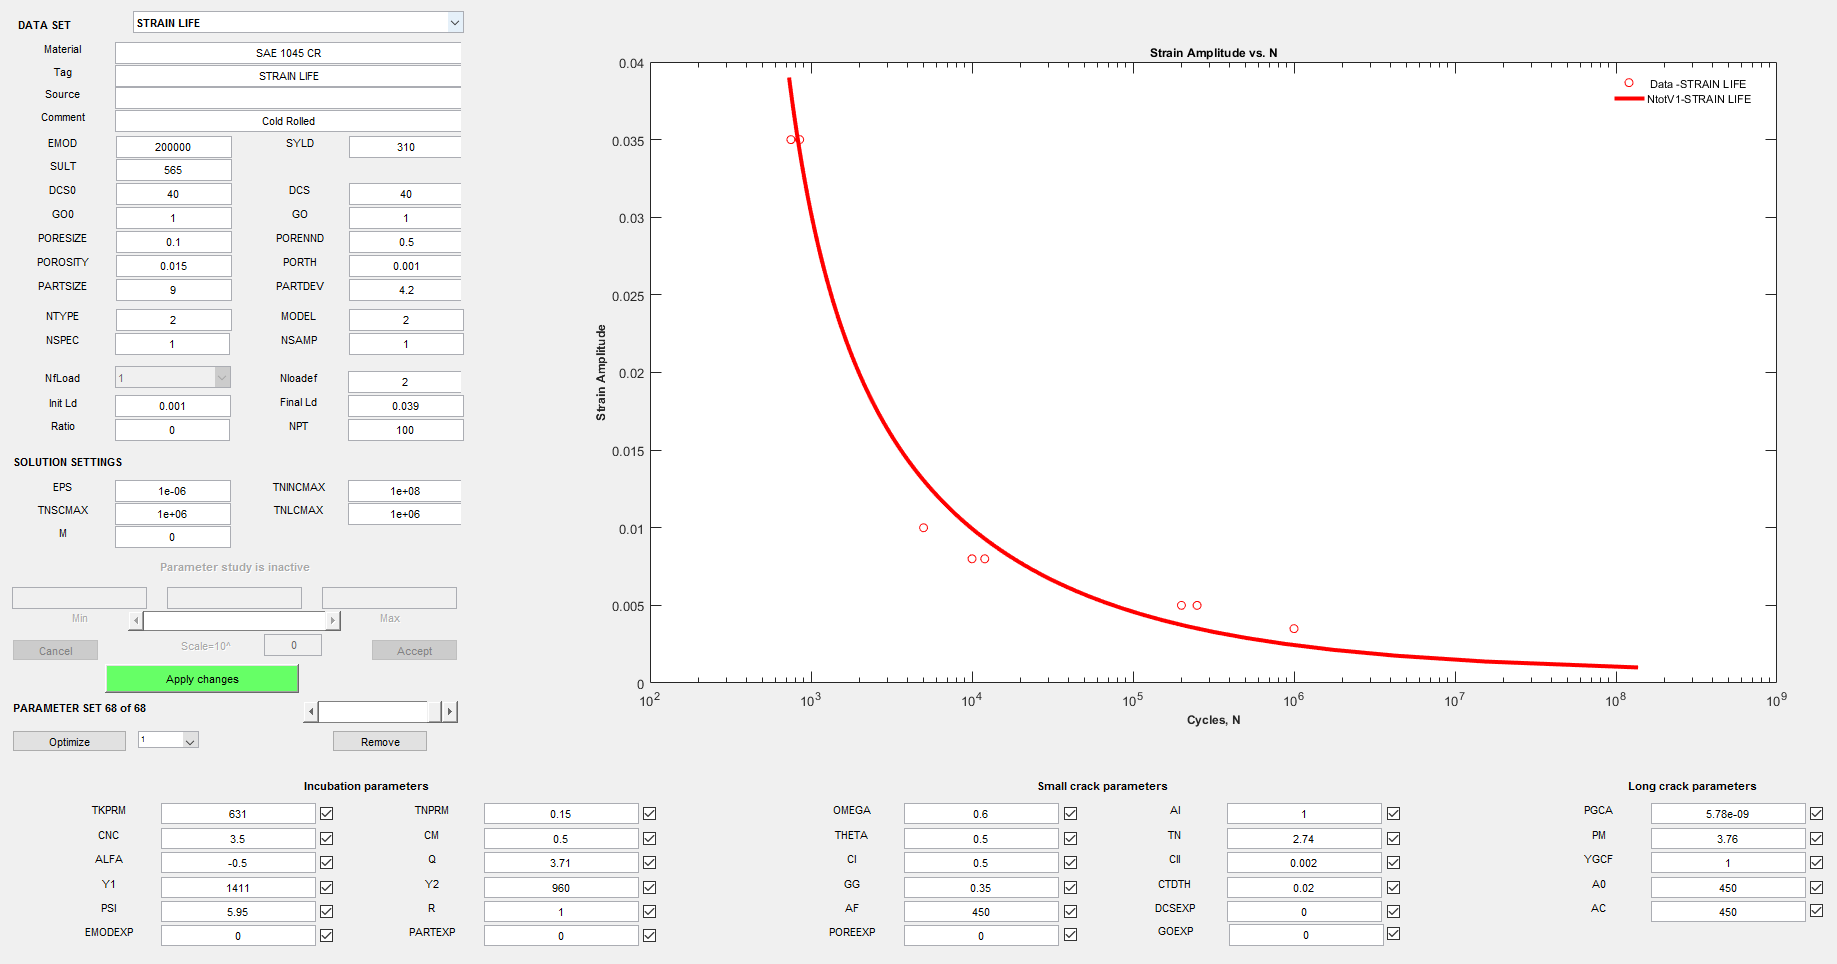Click left arrow of parameter set scrollbar
The height and width of the screenshot is (964, 1837).
(311, 712)
